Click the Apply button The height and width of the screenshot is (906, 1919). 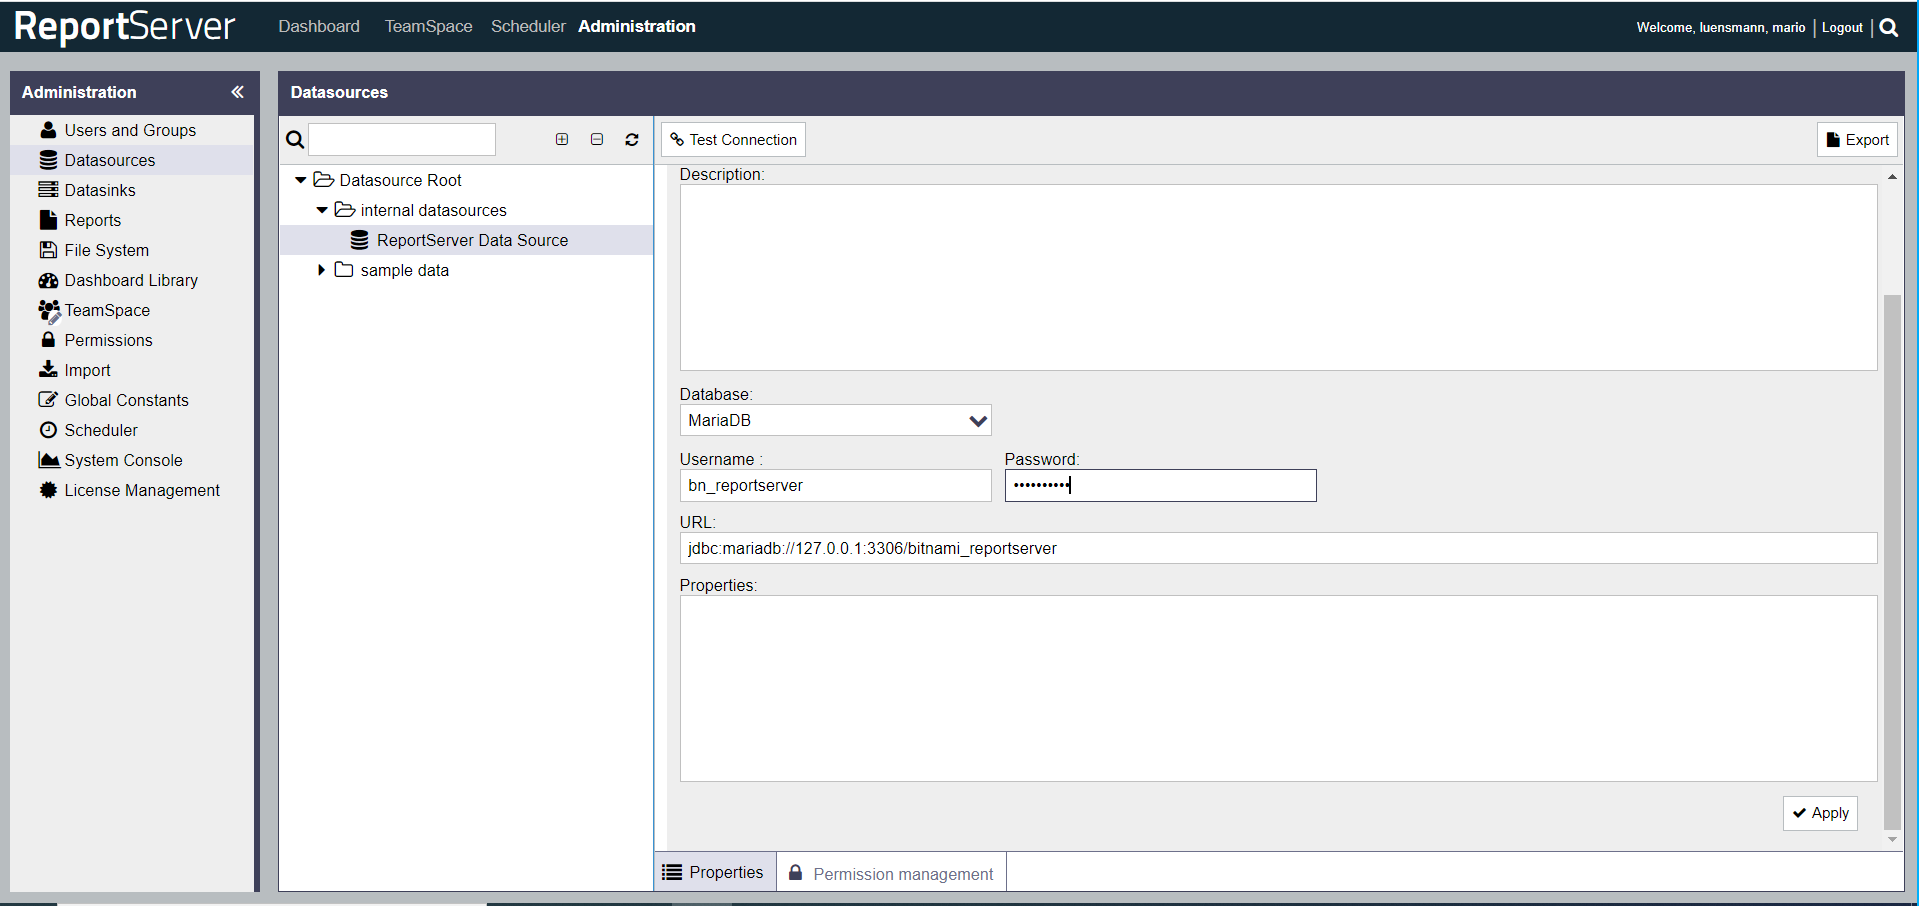pos(1820,813)
